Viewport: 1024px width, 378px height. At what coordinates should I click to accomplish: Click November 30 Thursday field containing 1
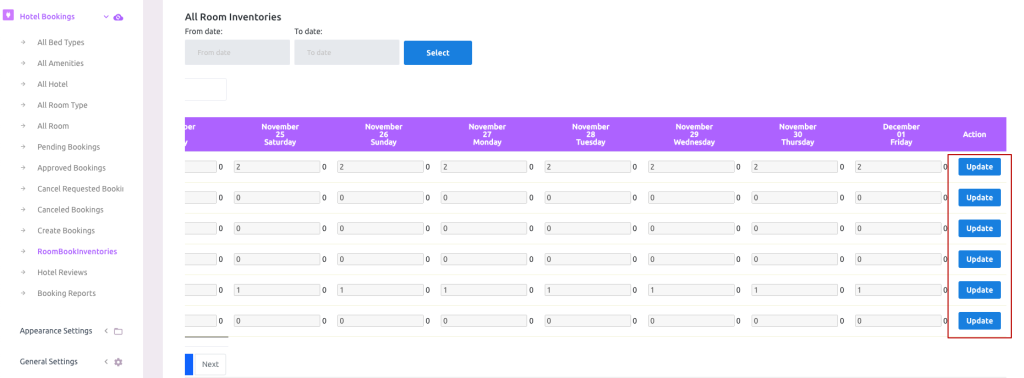[x=795, y=290]
